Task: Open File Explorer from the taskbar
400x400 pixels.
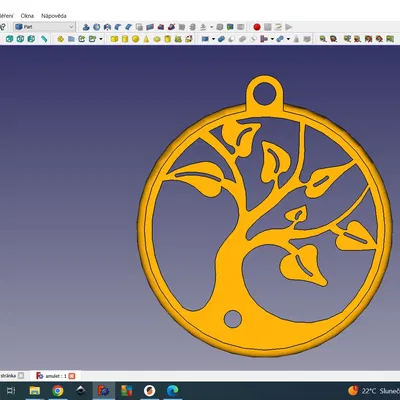Action: click(35, 390)
